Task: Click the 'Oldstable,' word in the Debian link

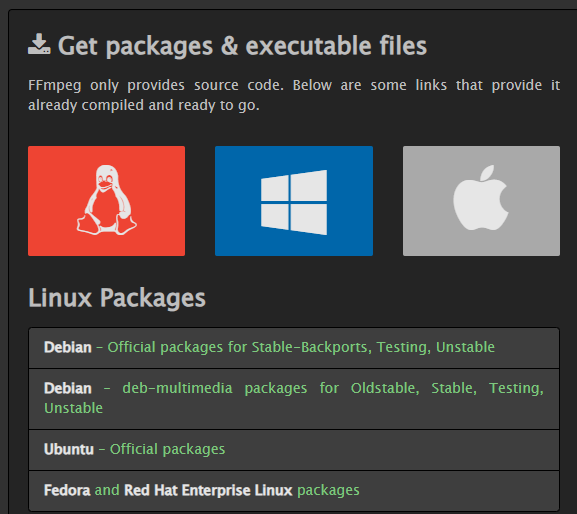Action: pos(385,388)
